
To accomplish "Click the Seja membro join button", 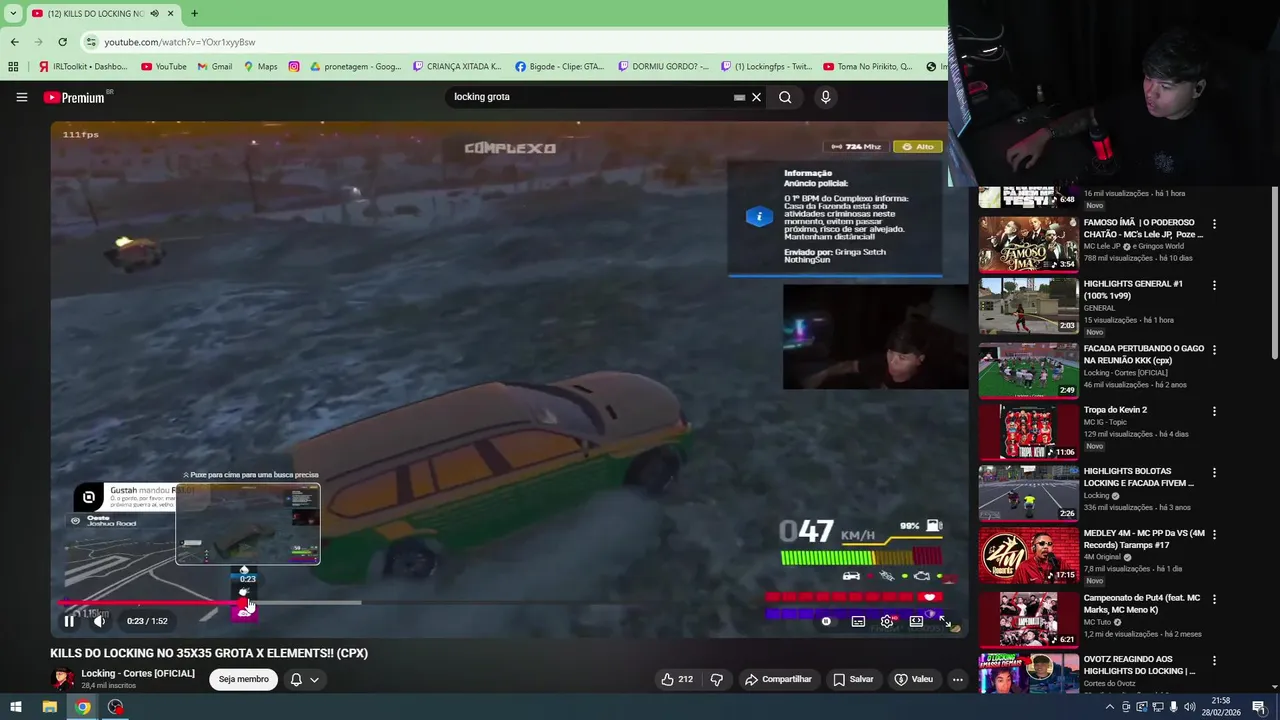I will 244,679.
